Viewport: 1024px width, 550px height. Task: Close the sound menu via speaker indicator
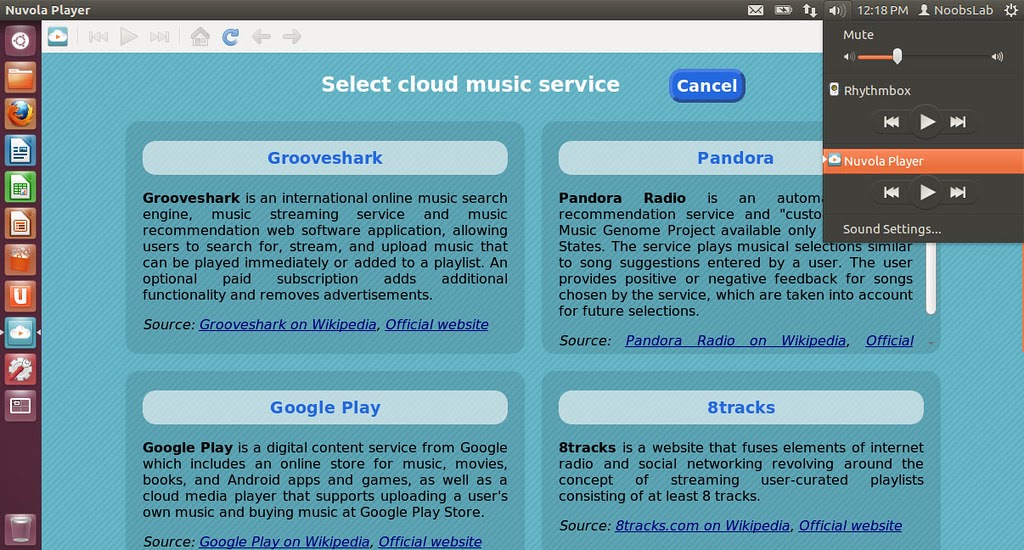click(836, 10)
